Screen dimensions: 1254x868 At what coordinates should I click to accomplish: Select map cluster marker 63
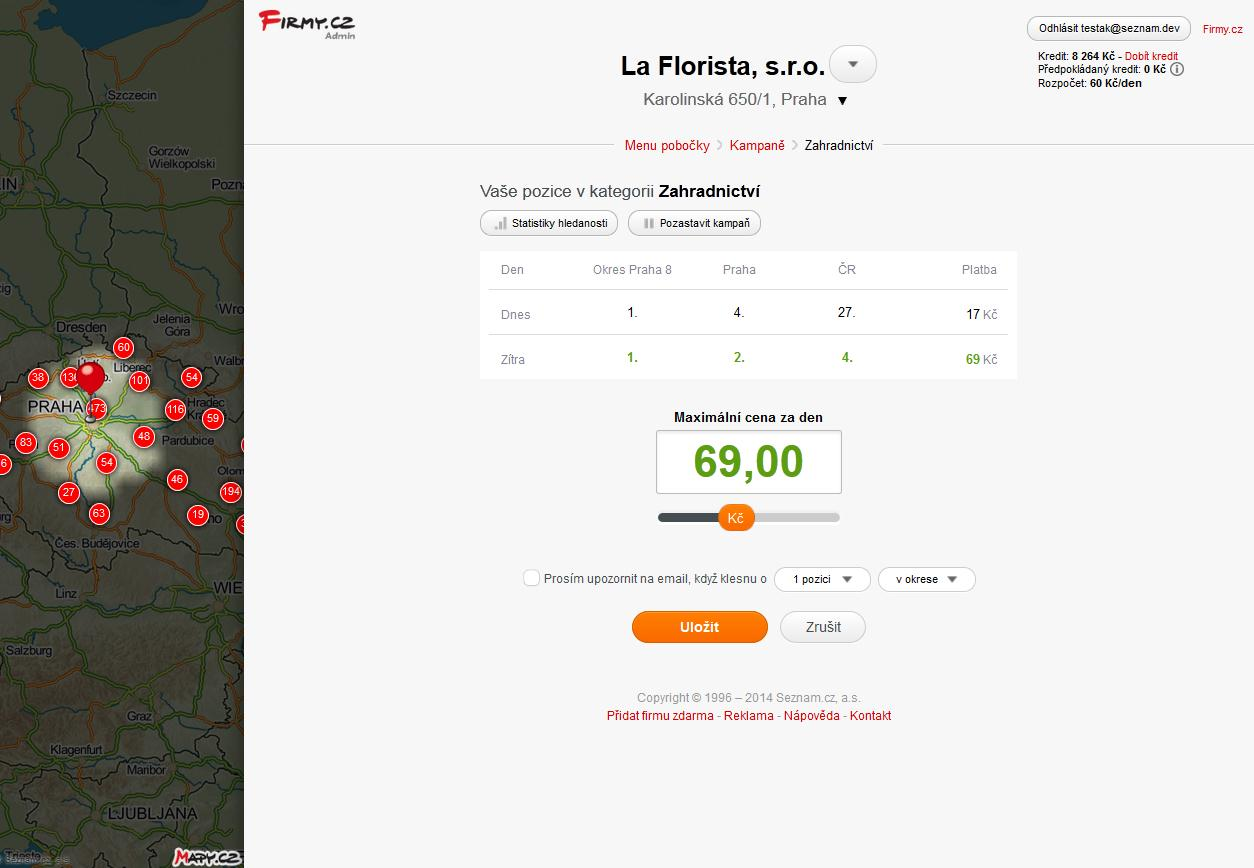[98, 514]
